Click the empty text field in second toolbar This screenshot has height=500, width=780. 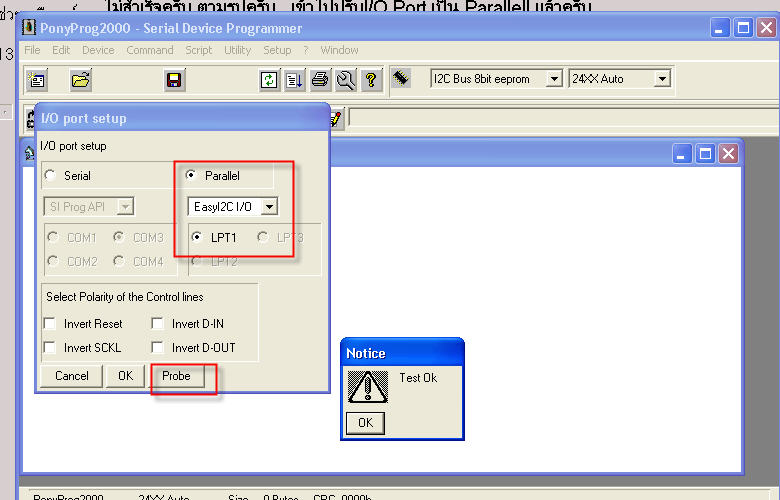click(x=564, y=118)
